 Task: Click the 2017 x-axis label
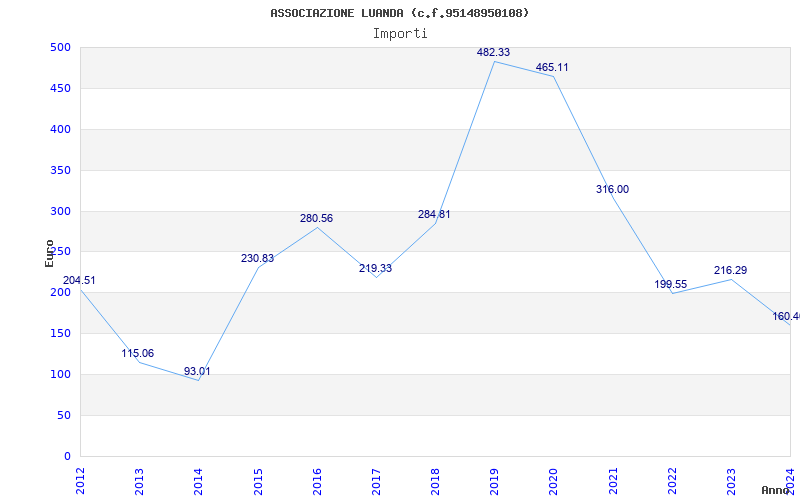376,481
